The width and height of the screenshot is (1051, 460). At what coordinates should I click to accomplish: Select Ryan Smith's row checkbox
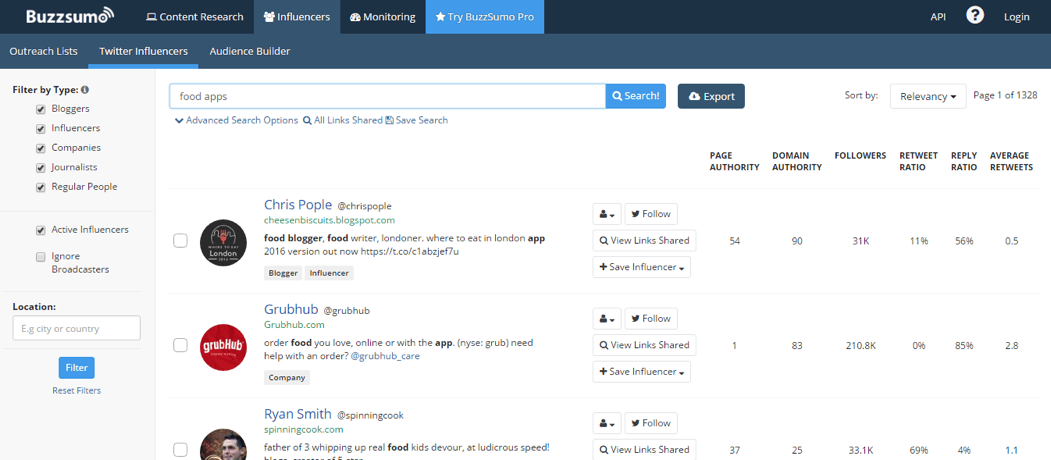pos(180,449)
